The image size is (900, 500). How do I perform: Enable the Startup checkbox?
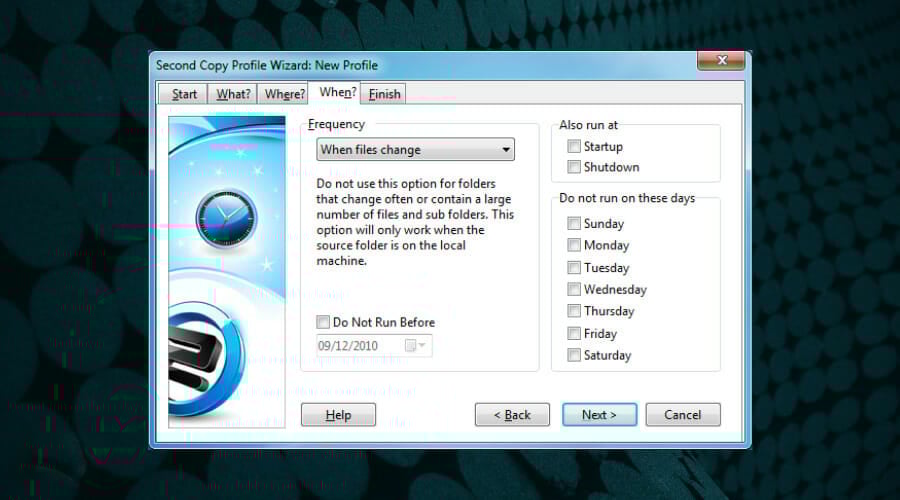(x=574, y=147)
